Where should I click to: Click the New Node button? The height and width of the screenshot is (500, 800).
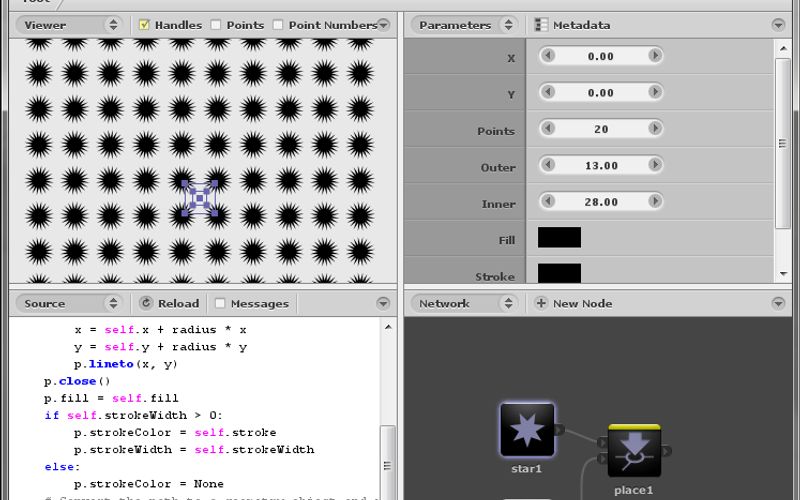tap(573, 303)
